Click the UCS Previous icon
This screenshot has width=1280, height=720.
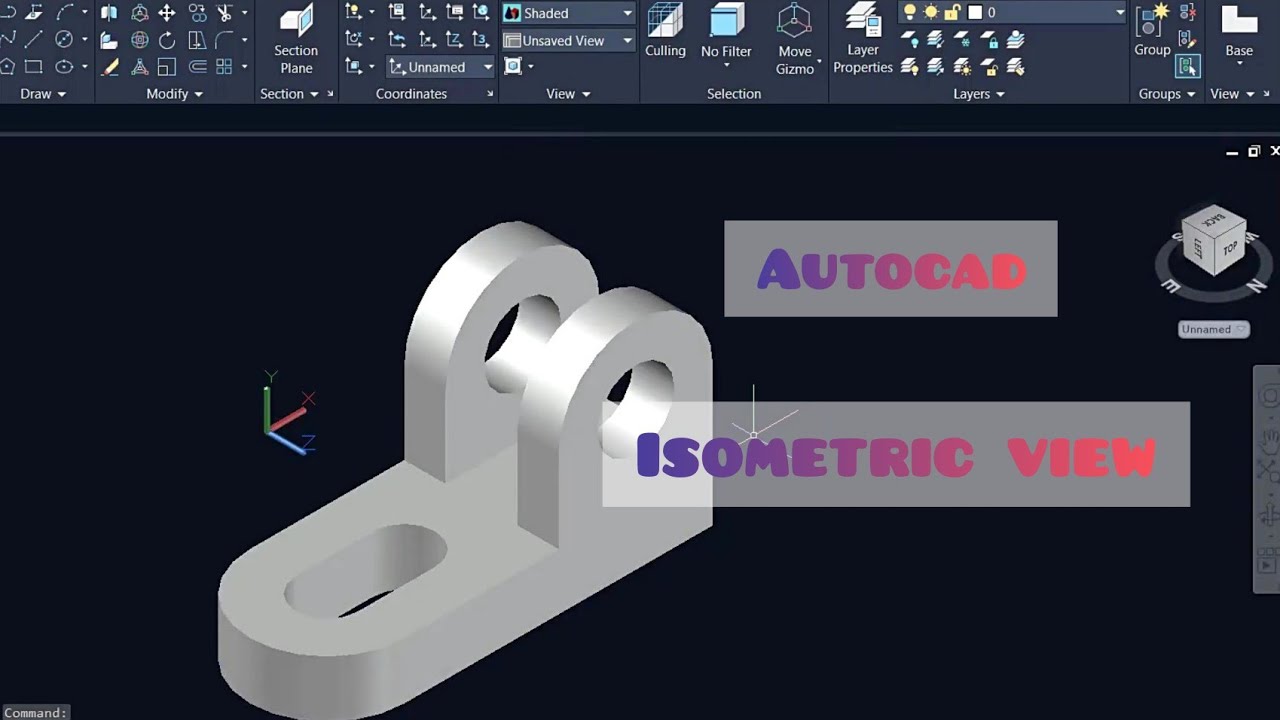[397, 40]
